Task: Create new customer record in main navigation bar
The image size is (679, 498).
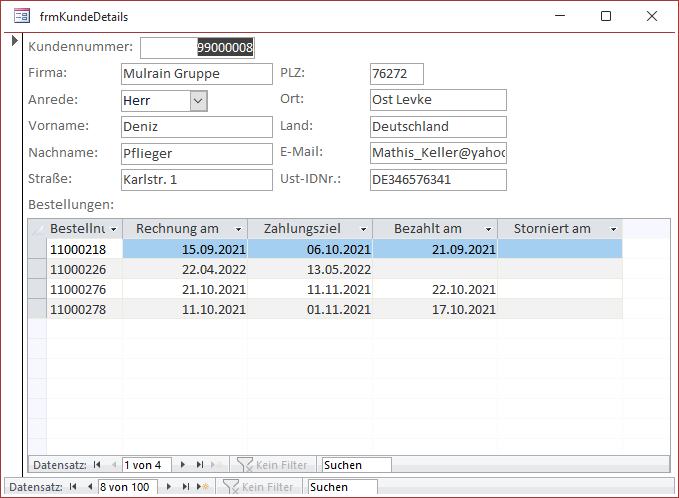Action: (x=203, y=487)
